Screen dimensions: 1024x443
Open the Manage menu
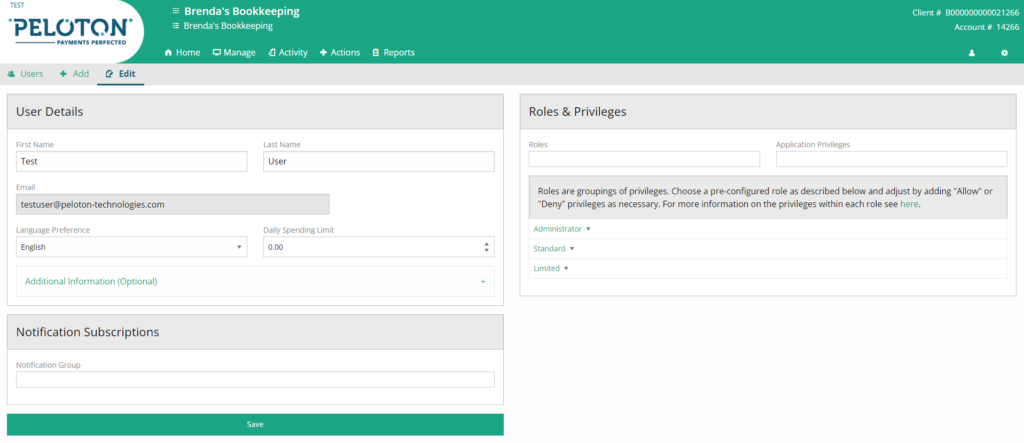(x=234, y=53)
